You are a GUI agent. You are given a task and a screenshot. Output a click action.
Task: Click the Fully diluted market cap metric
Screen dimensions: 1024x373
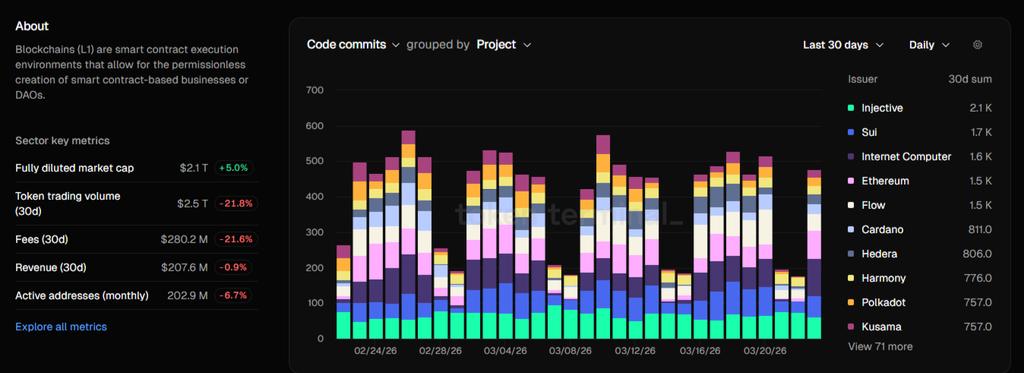coord(74,168)
